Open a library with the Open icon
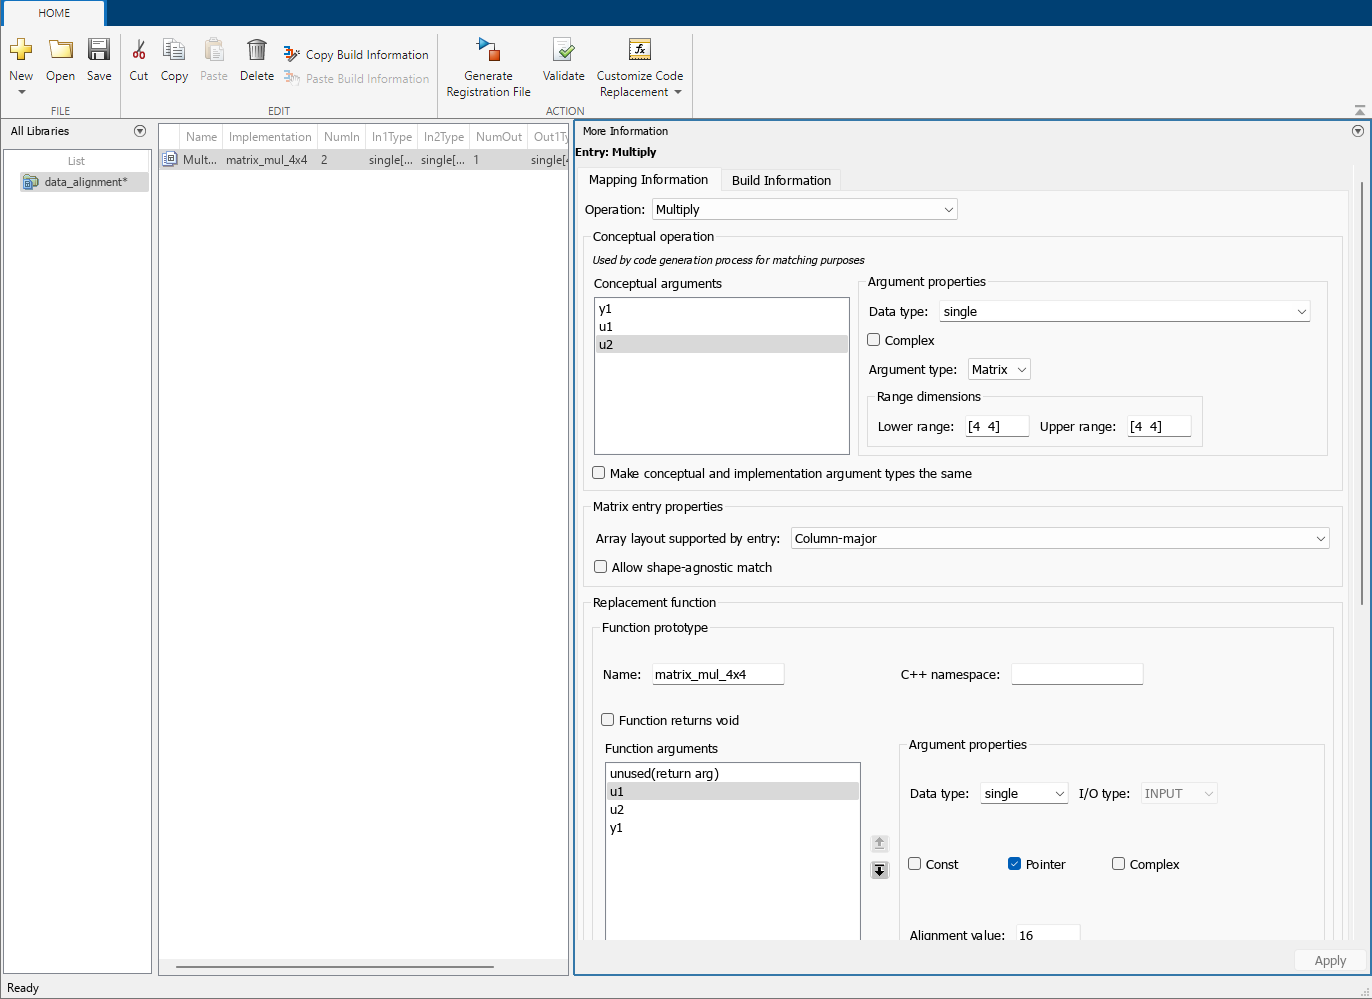The image size is (1372, 999). pyautogui.click(x=60, y=50)
